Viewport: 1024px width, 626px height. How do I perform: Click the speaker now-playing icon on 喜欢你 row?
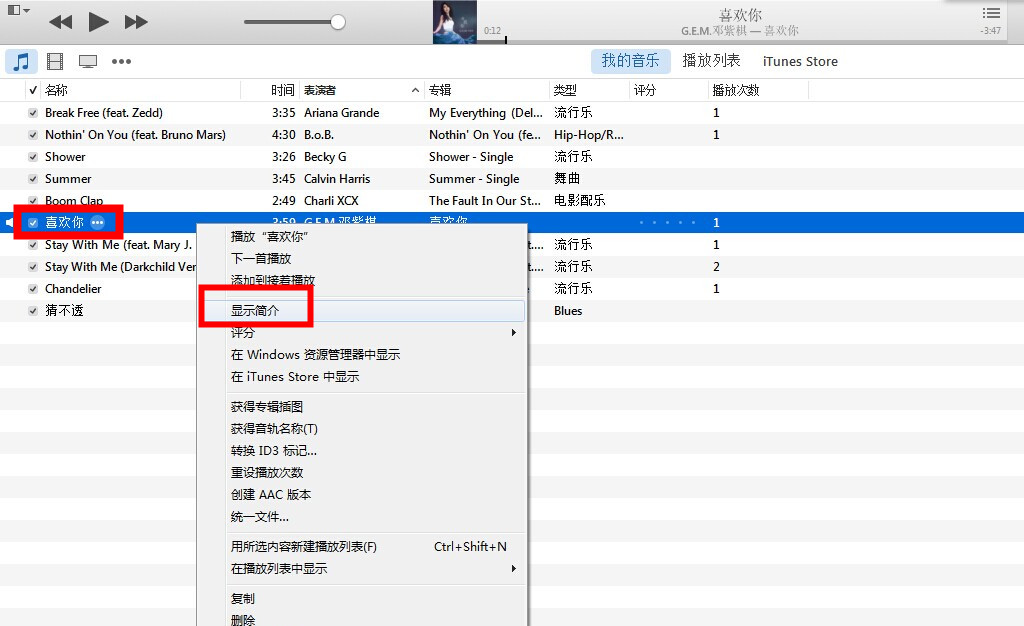point(10,223)
